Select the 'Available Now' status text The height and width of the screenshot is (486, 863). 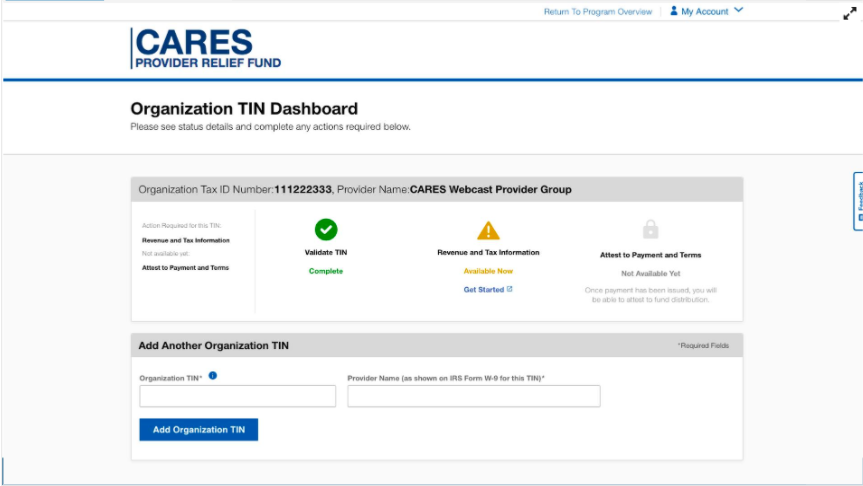[488, 271]
